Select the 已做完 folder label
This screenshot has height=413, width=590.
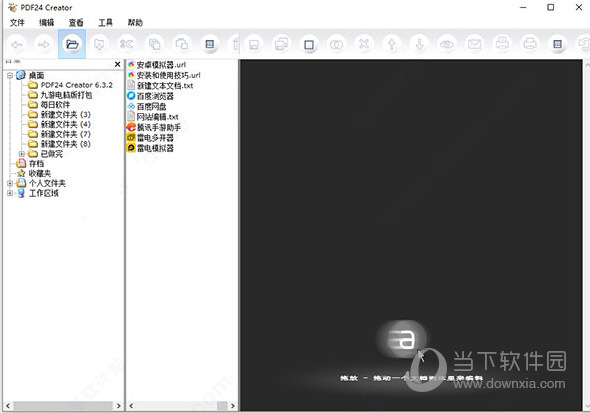point(52,154)
